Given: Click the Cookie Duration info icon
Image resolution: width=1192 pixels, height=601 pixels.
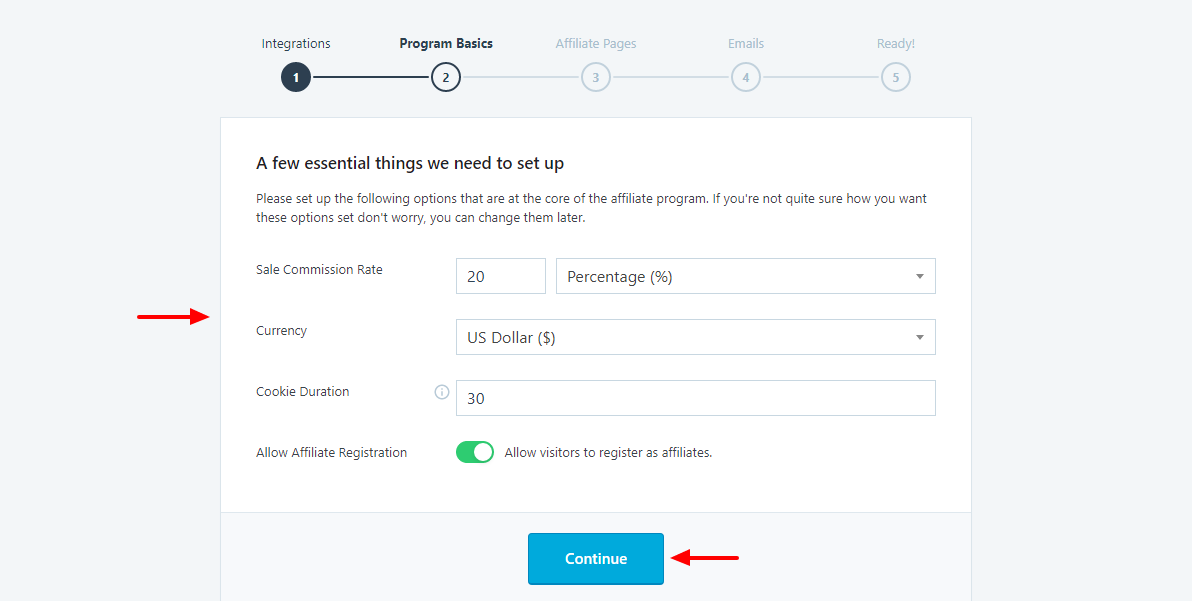Looking at the screenshot, I should pos(442,392).
